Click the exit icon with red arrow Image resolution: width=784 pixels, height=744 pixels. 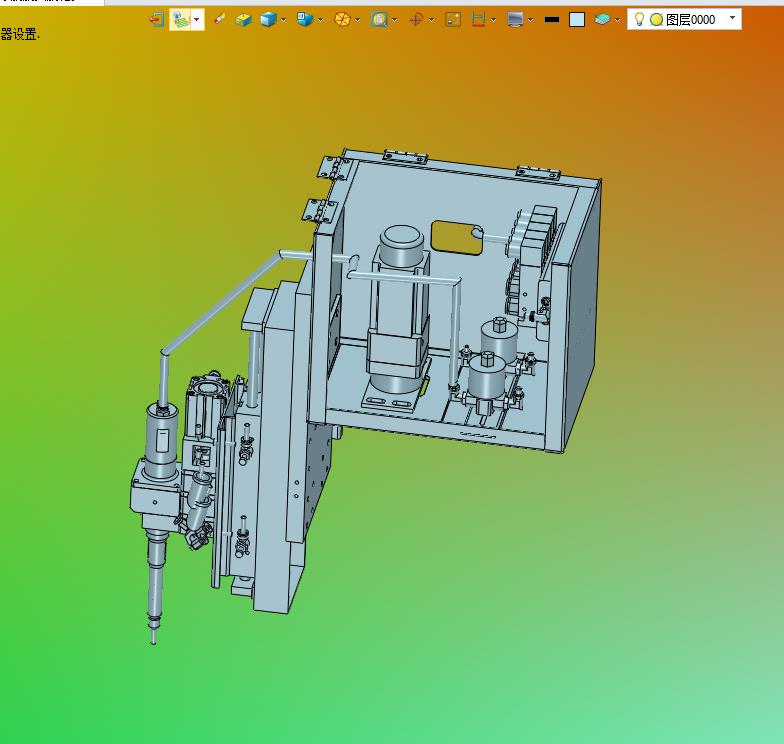click(x=157, y=20)
